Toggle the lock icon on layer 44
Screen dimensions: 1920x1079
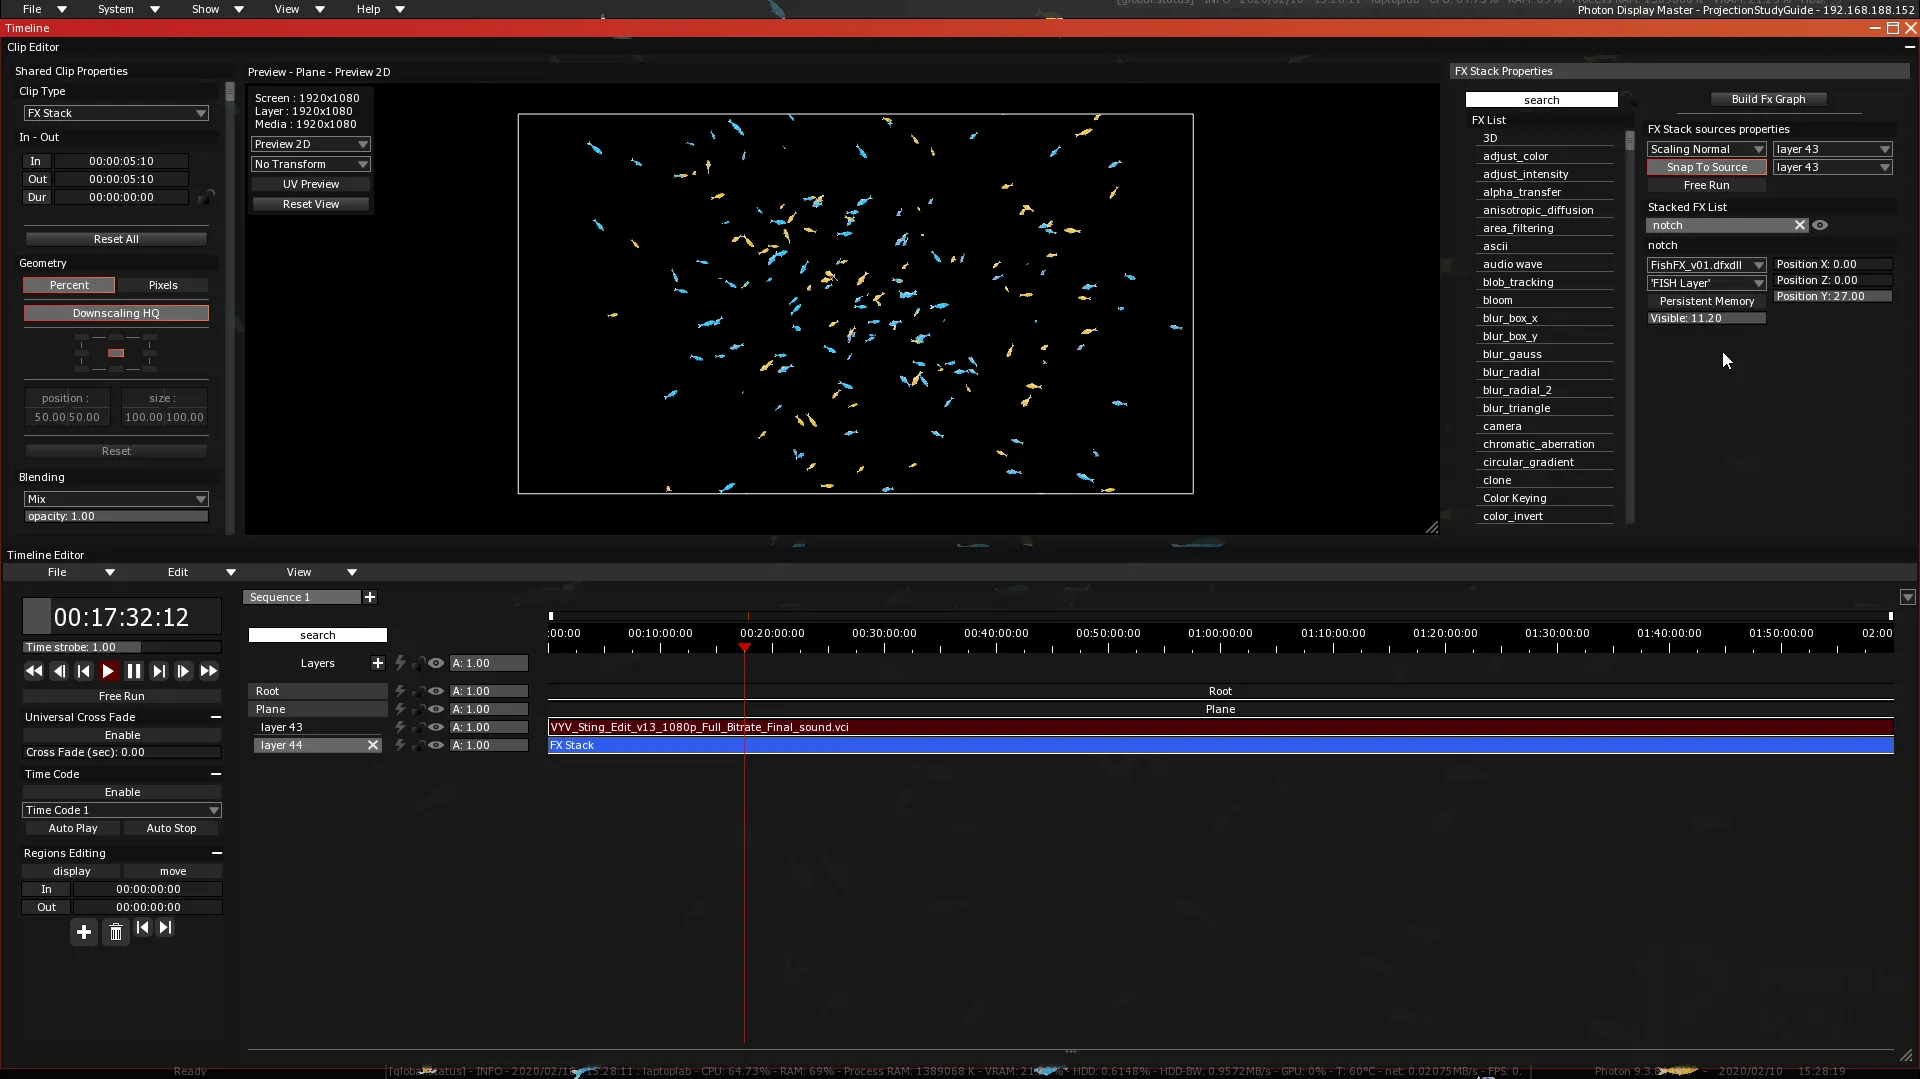419,745
